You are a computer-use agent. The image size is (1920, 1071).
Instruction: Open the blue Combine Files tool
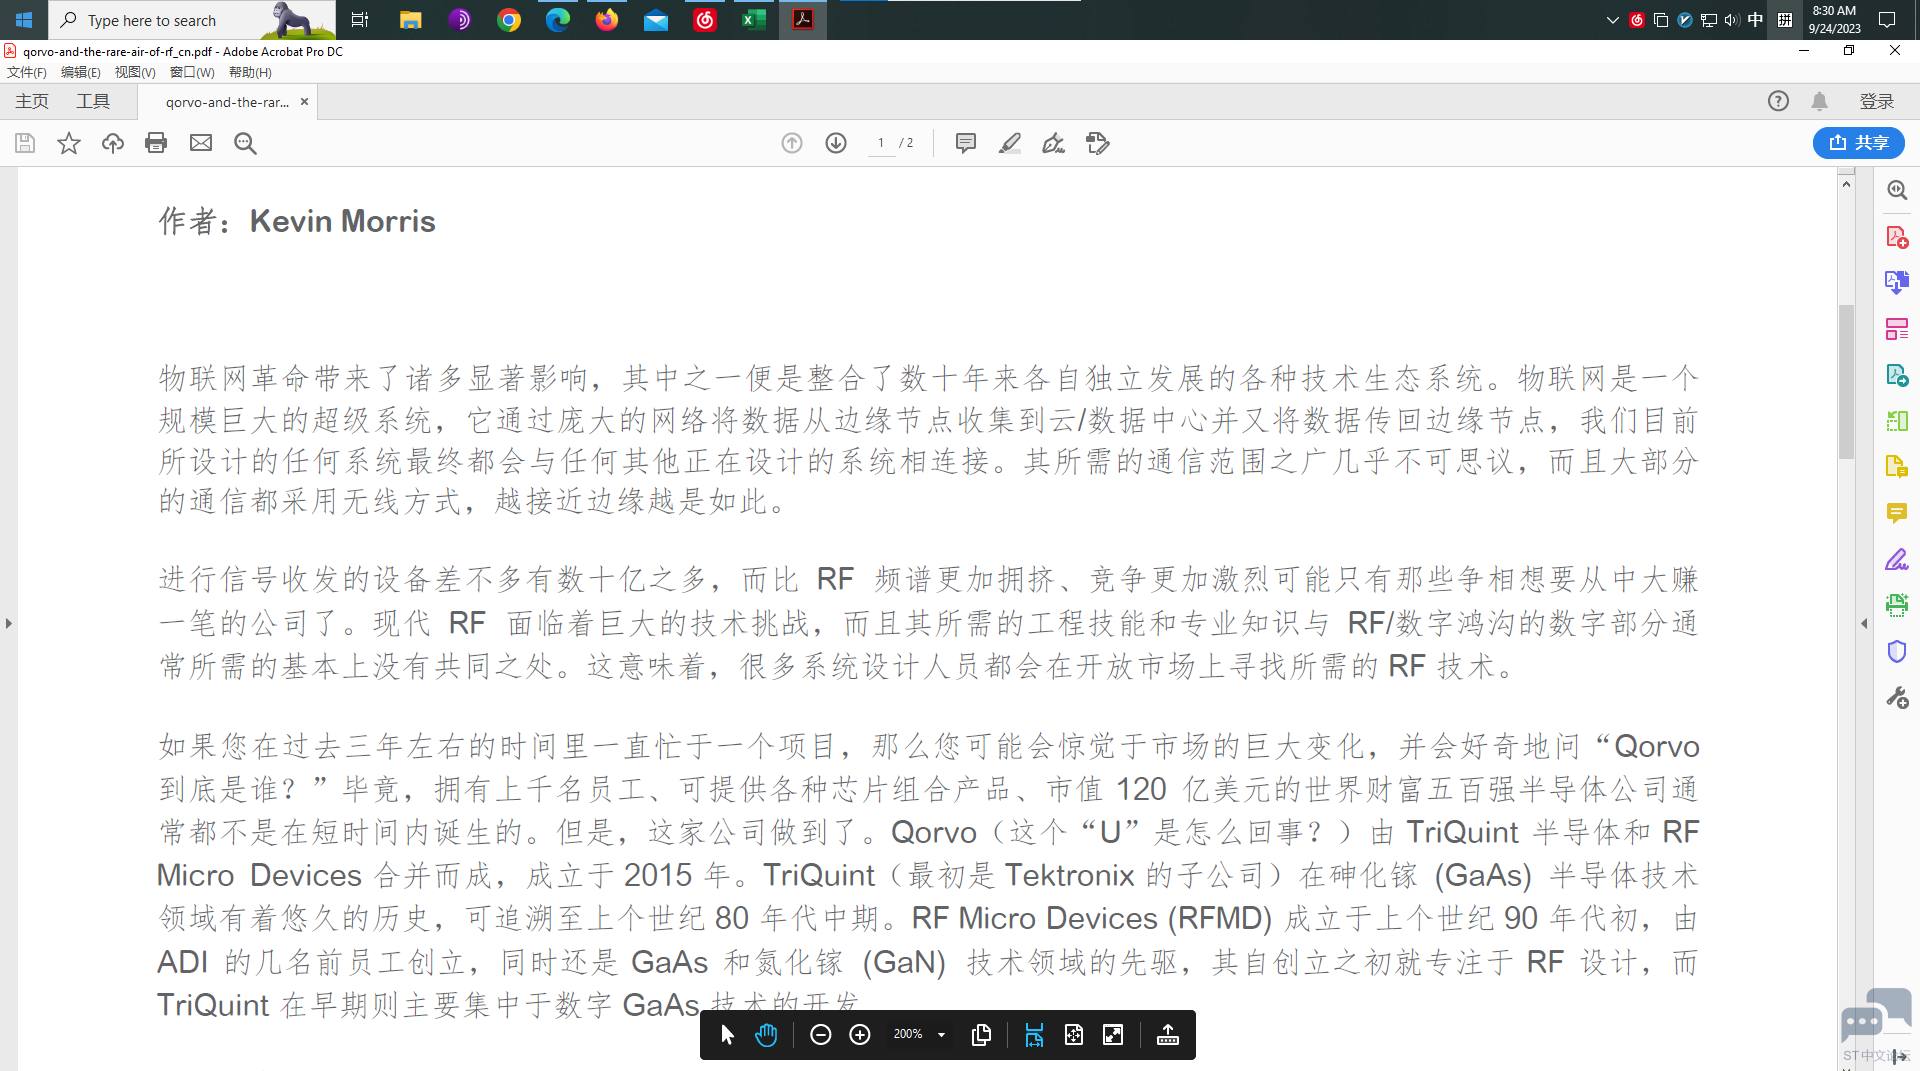[x=1897, y=283]
